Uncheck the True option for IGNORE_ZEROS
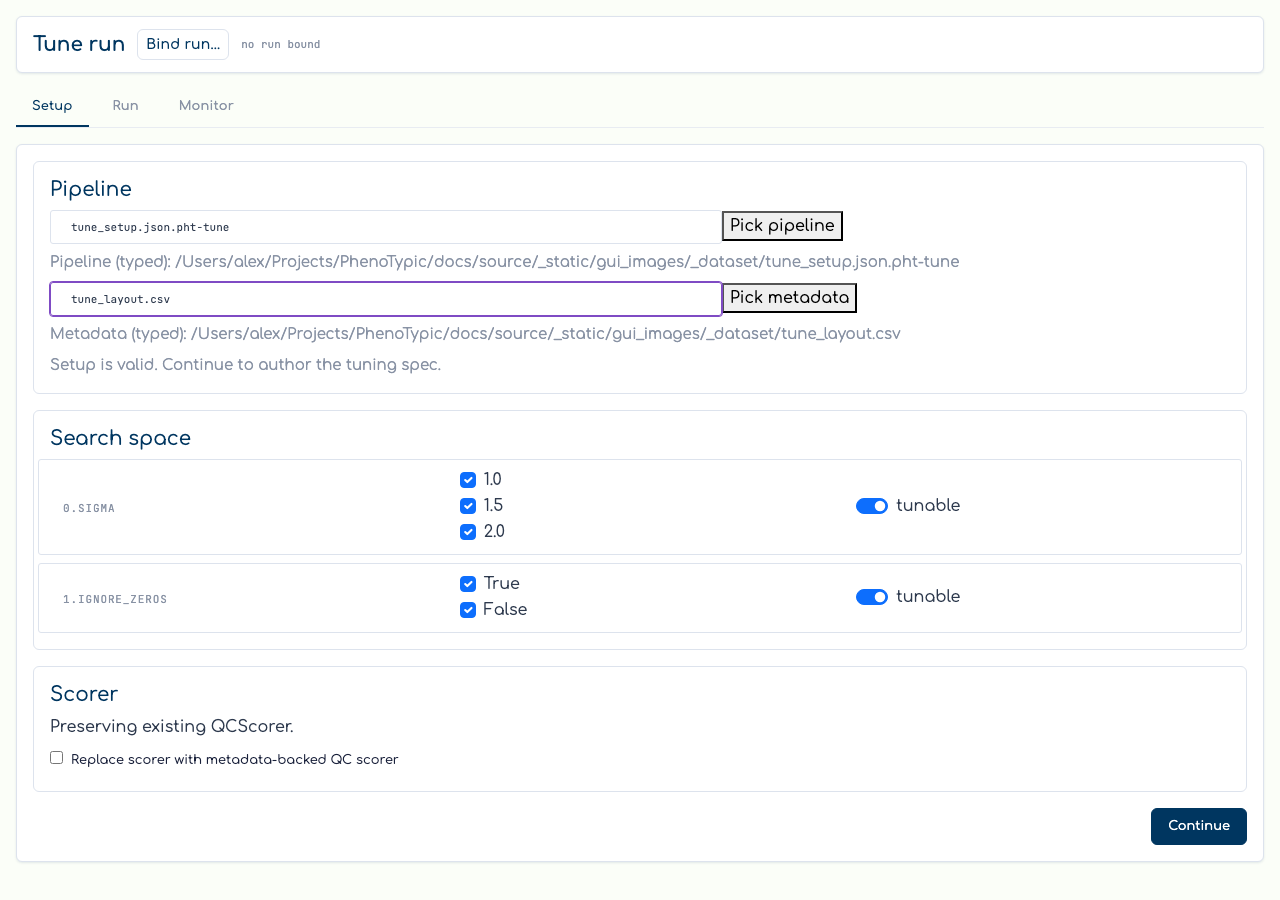This screenshot has height=900, width=1280. coord(468,584)
